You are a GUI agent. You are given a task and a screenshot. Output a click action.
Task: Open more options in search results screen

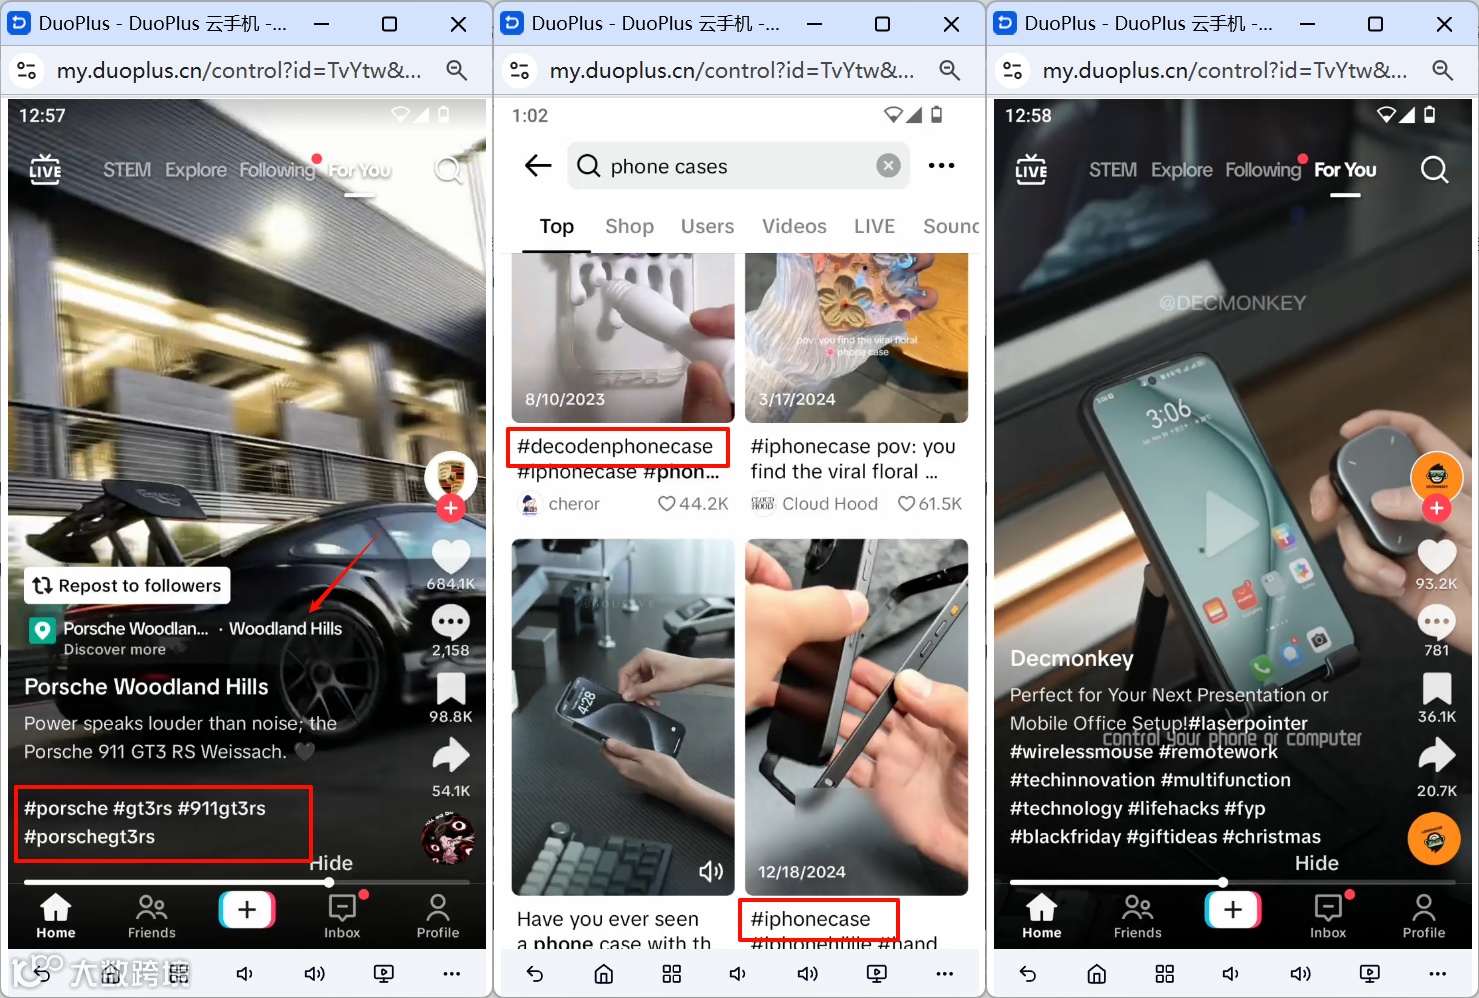tap(941, 166)
